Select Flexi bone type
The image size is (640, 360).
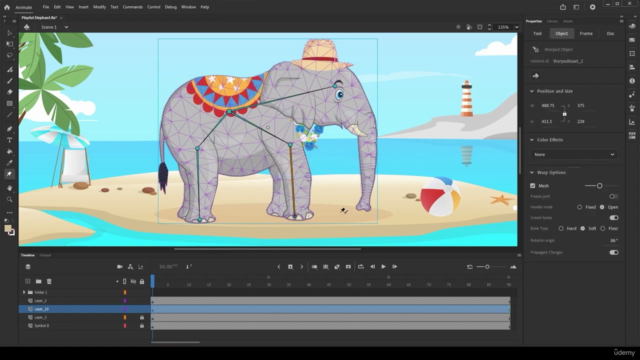(x=602, y=229)
